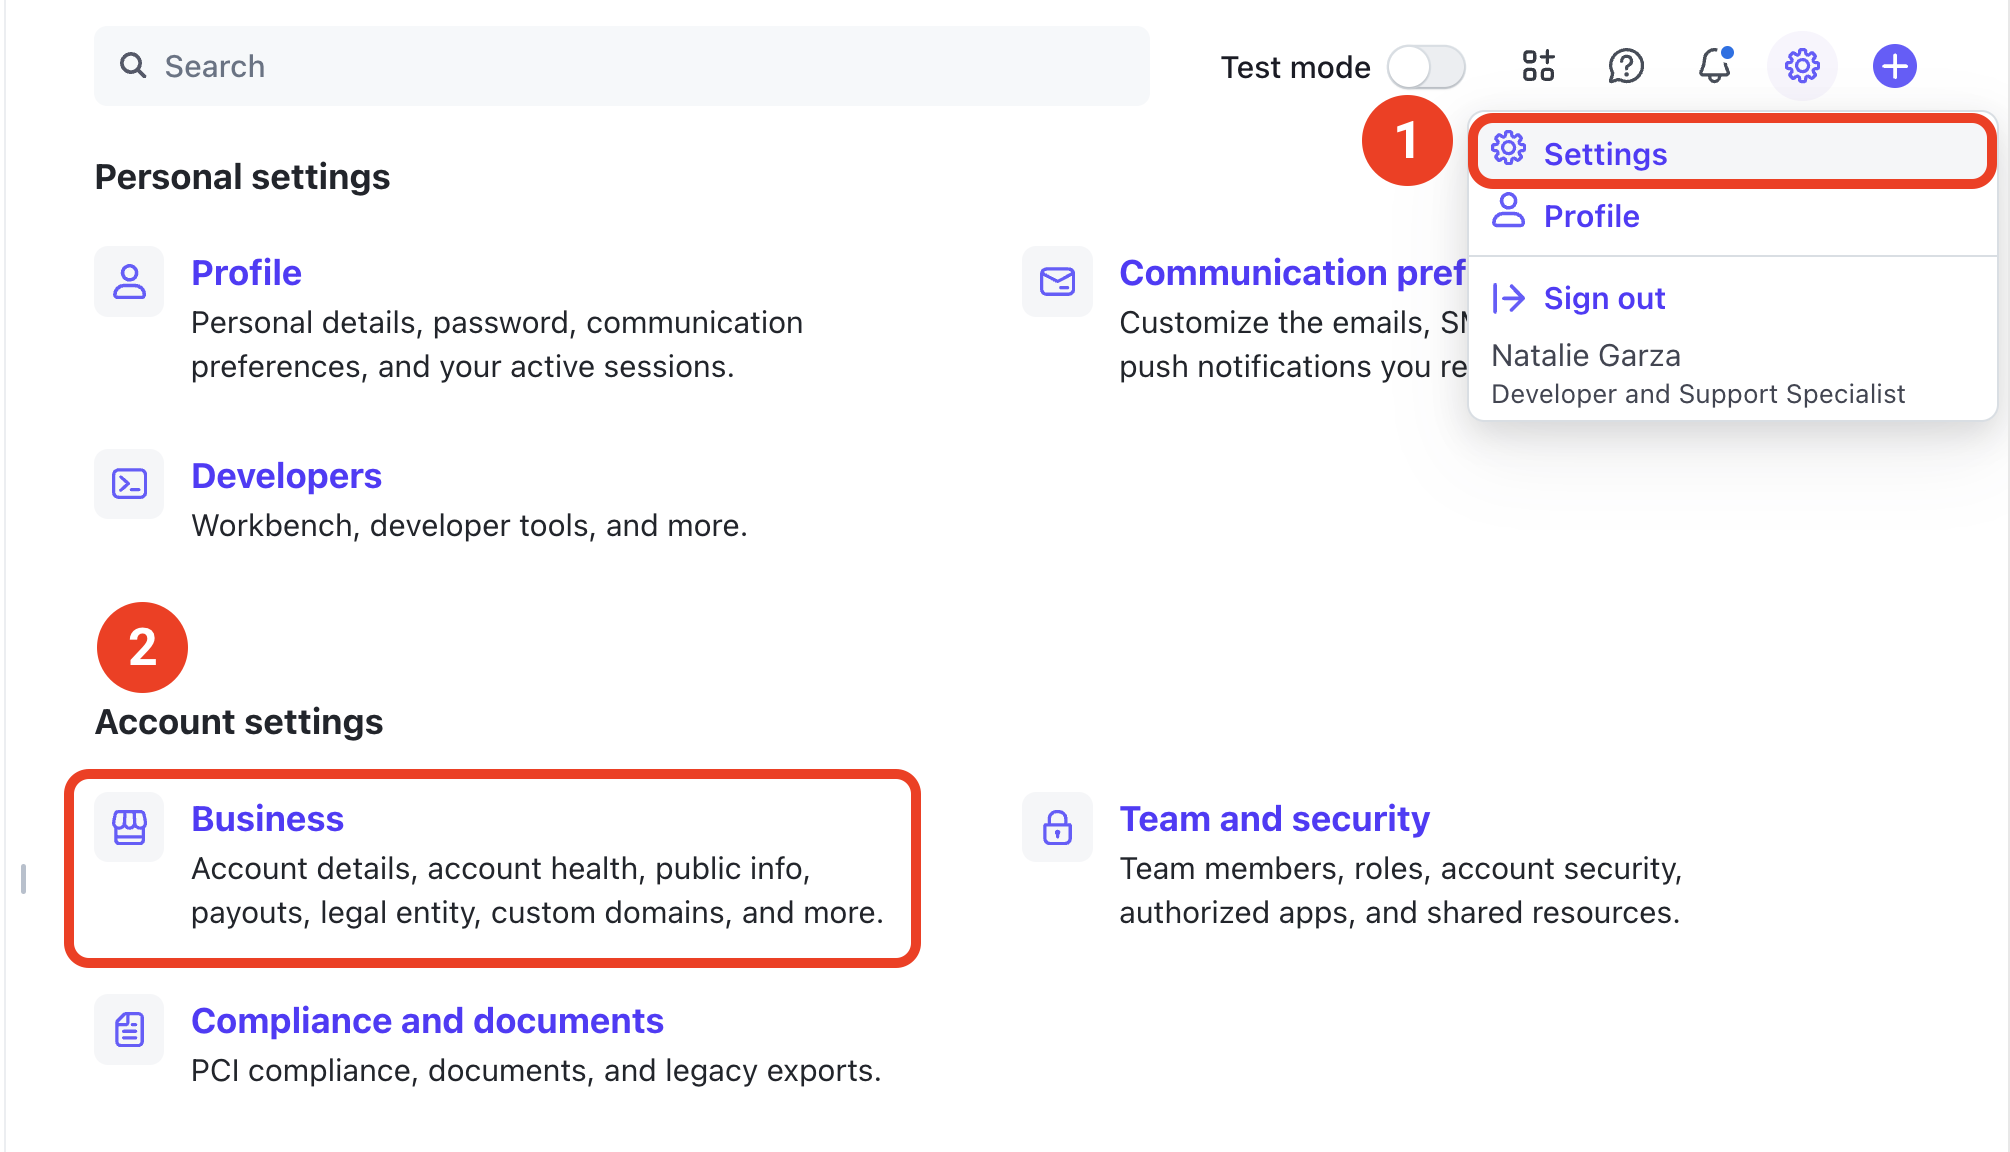
Task: Open Team and security settings
Action: 1274,818
